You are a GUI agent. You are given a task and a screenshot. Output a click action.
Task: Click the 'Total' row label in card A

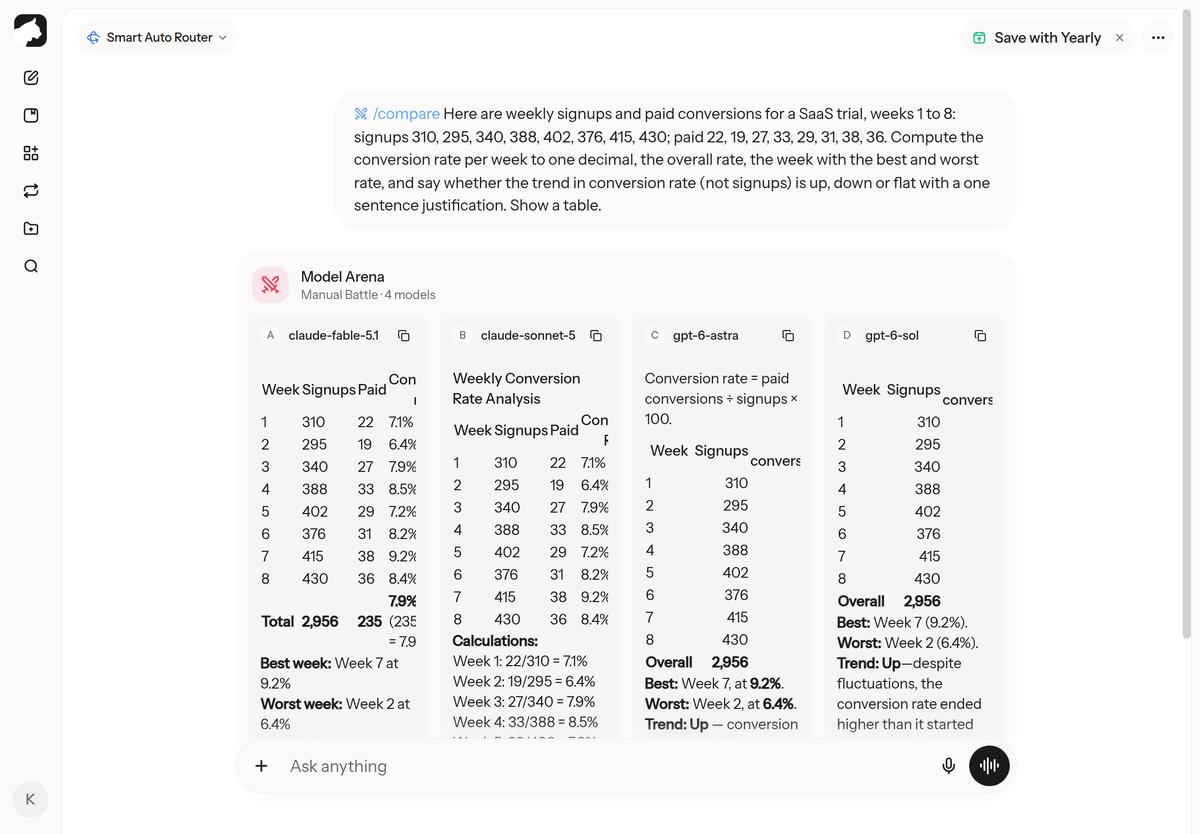click(277, 621)
